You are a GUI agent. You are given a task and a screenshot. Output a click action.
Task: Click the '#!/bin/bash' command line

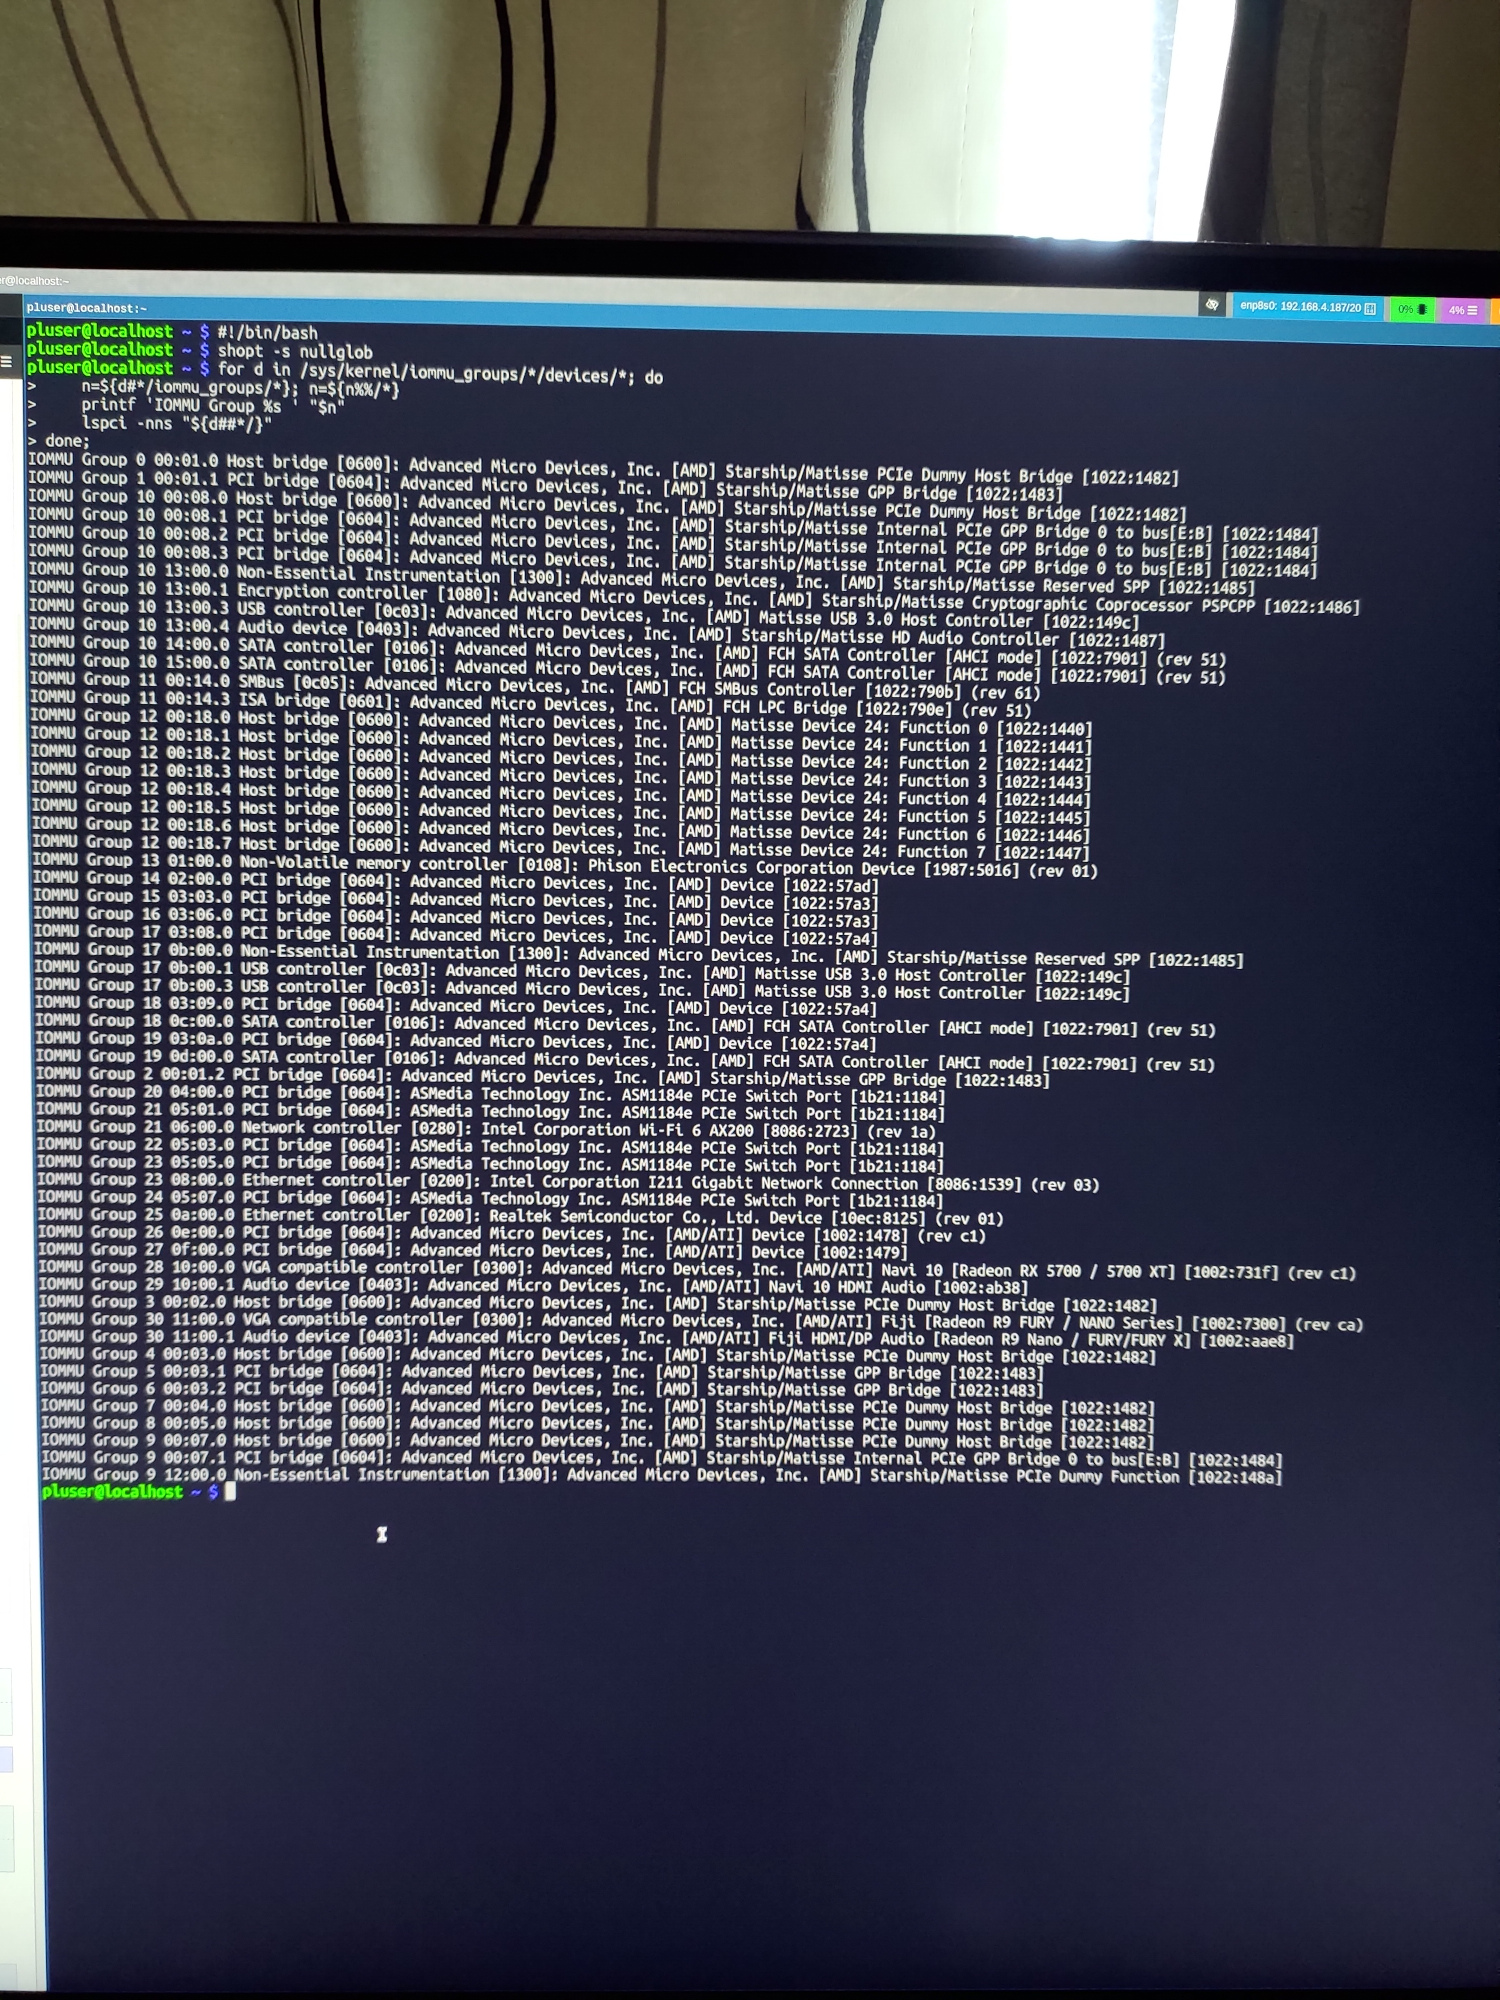(x=267, y=332)
